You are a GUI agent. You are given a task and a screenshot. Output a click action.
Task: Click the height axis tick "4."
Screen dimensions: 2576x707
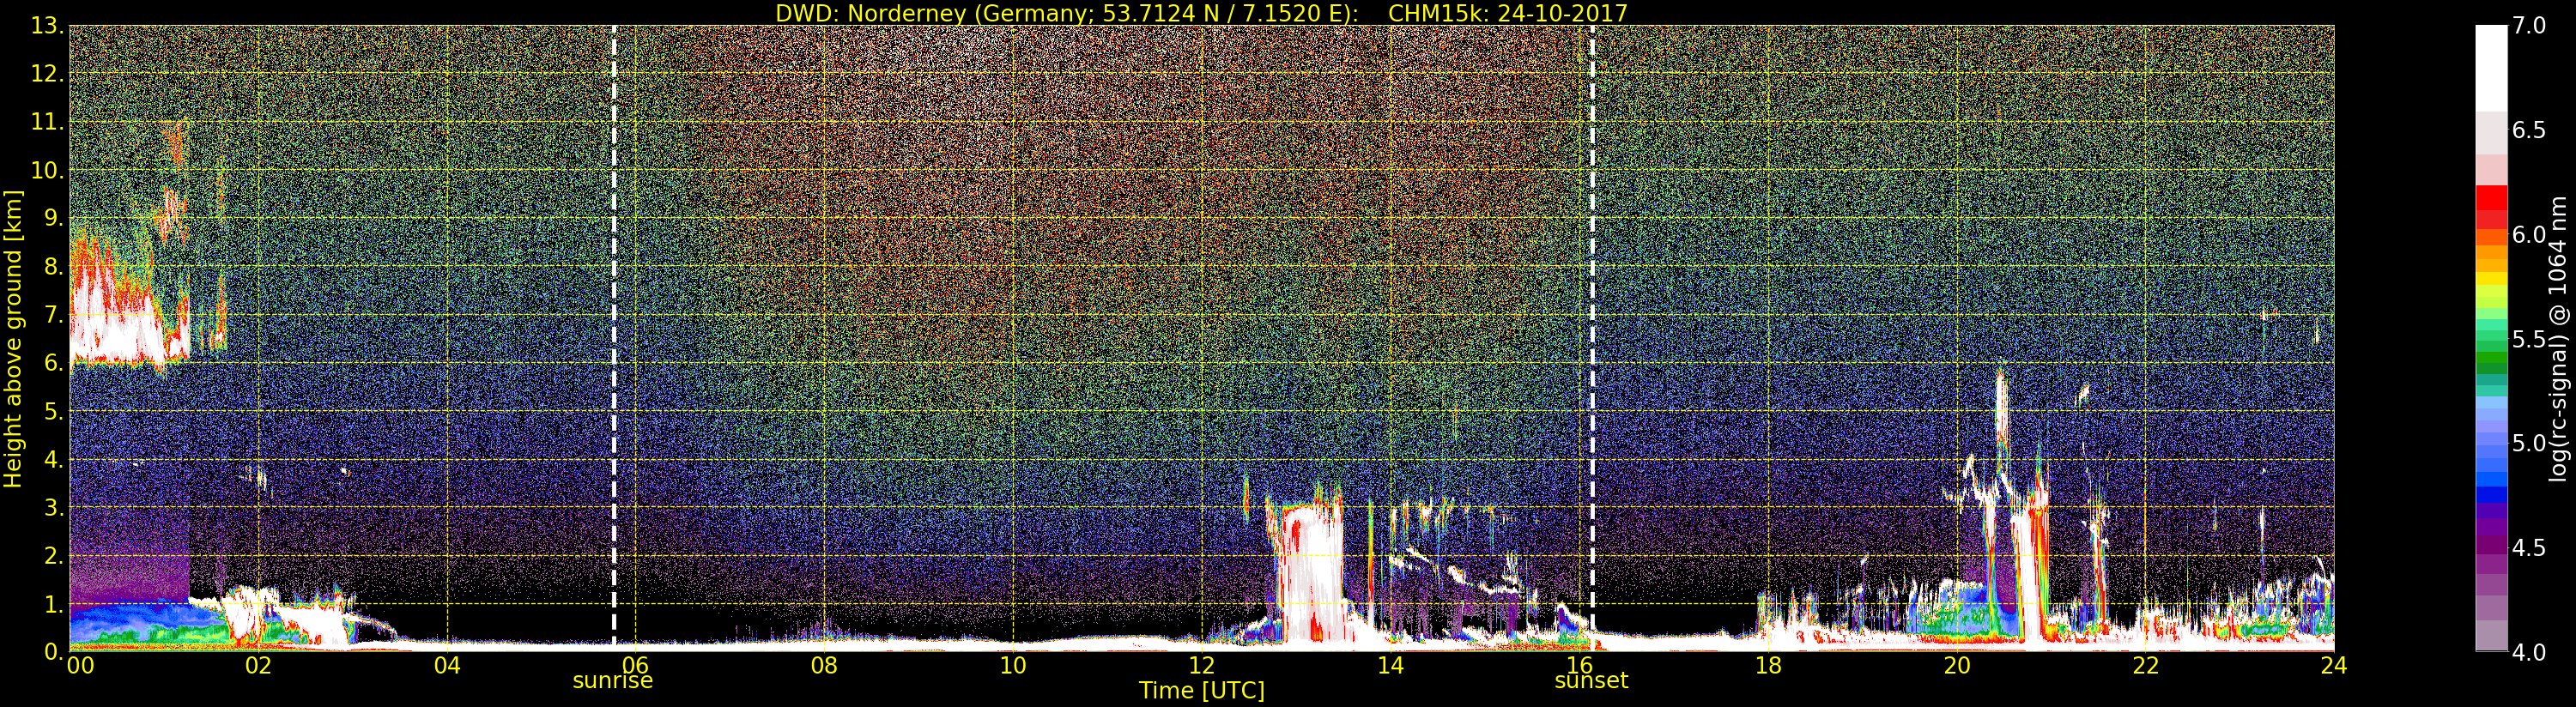tap(54, 459)
